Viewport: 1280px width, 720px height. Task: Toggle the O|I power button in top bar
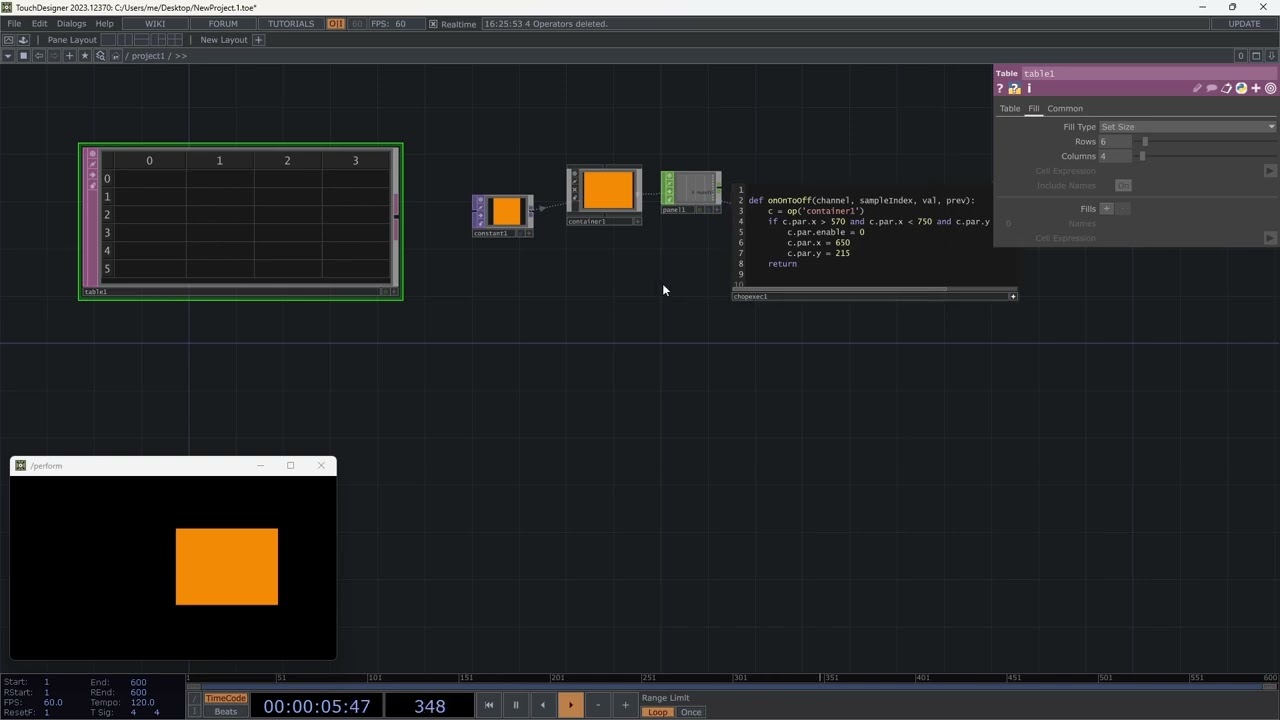336,24
